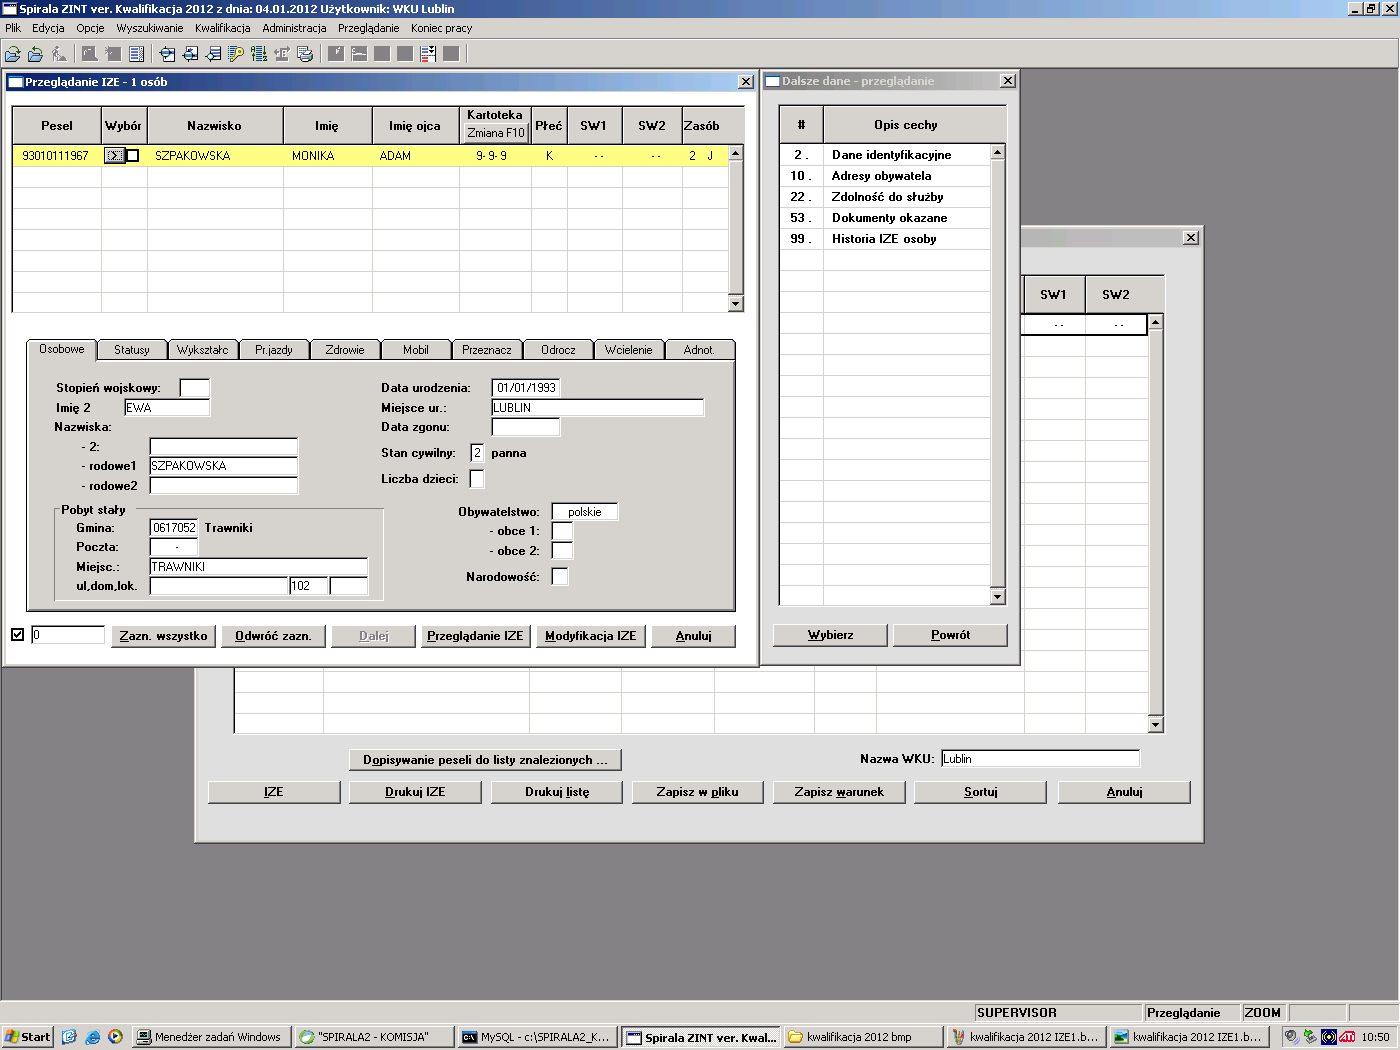Switch to the Zdrowie tab
The width and height of the screenshot is (1400, 1050).
(x=345, y=350)
